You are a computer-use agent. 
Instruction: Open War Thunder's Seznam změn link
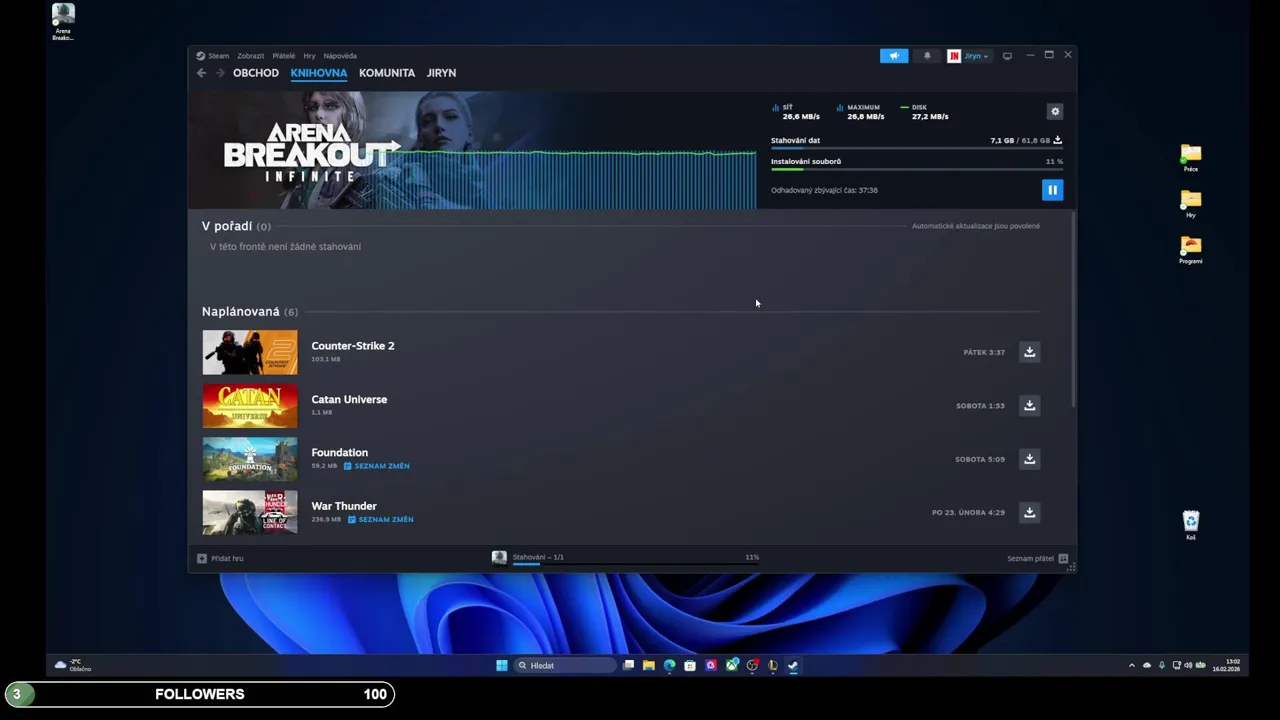[381, 519]
